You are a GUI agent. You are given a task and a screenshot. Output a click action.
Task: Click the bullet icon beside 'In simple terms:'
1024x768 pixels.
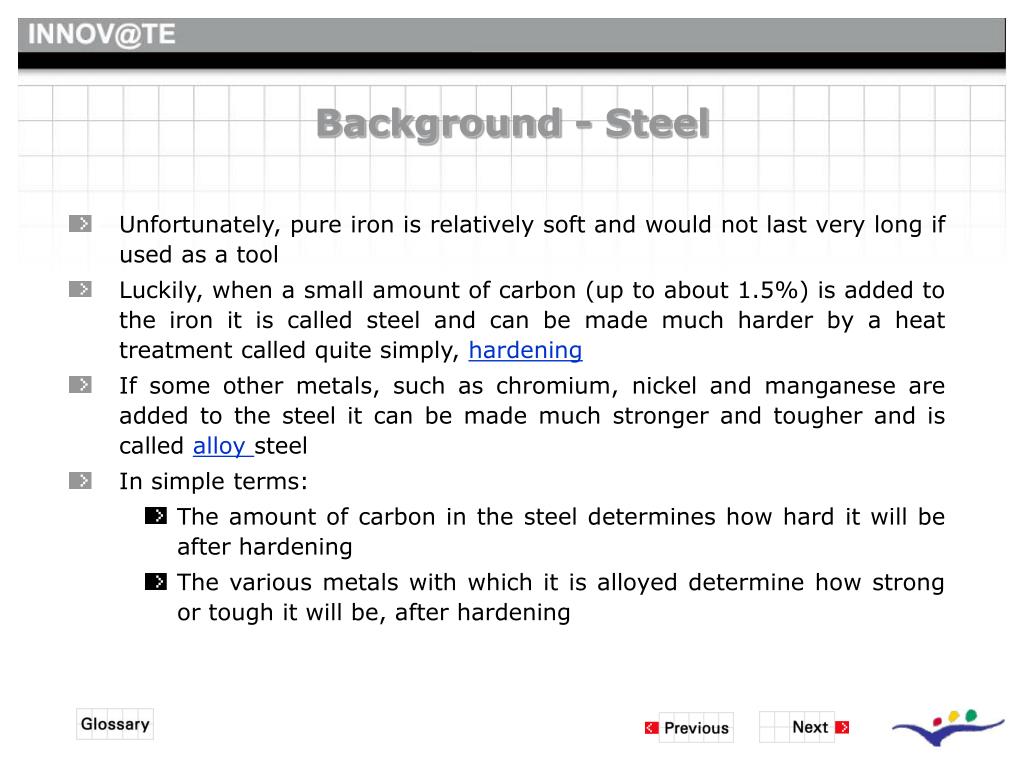click(80, 481)
